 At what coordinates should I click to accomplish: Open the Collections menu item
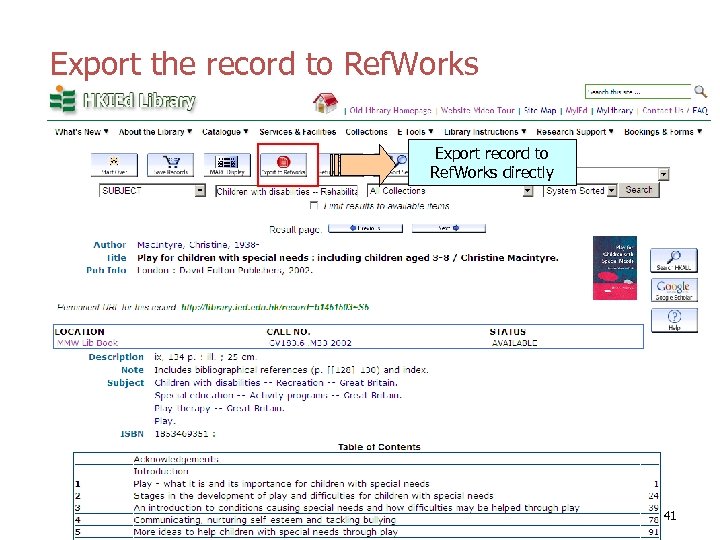coord(366,132)
